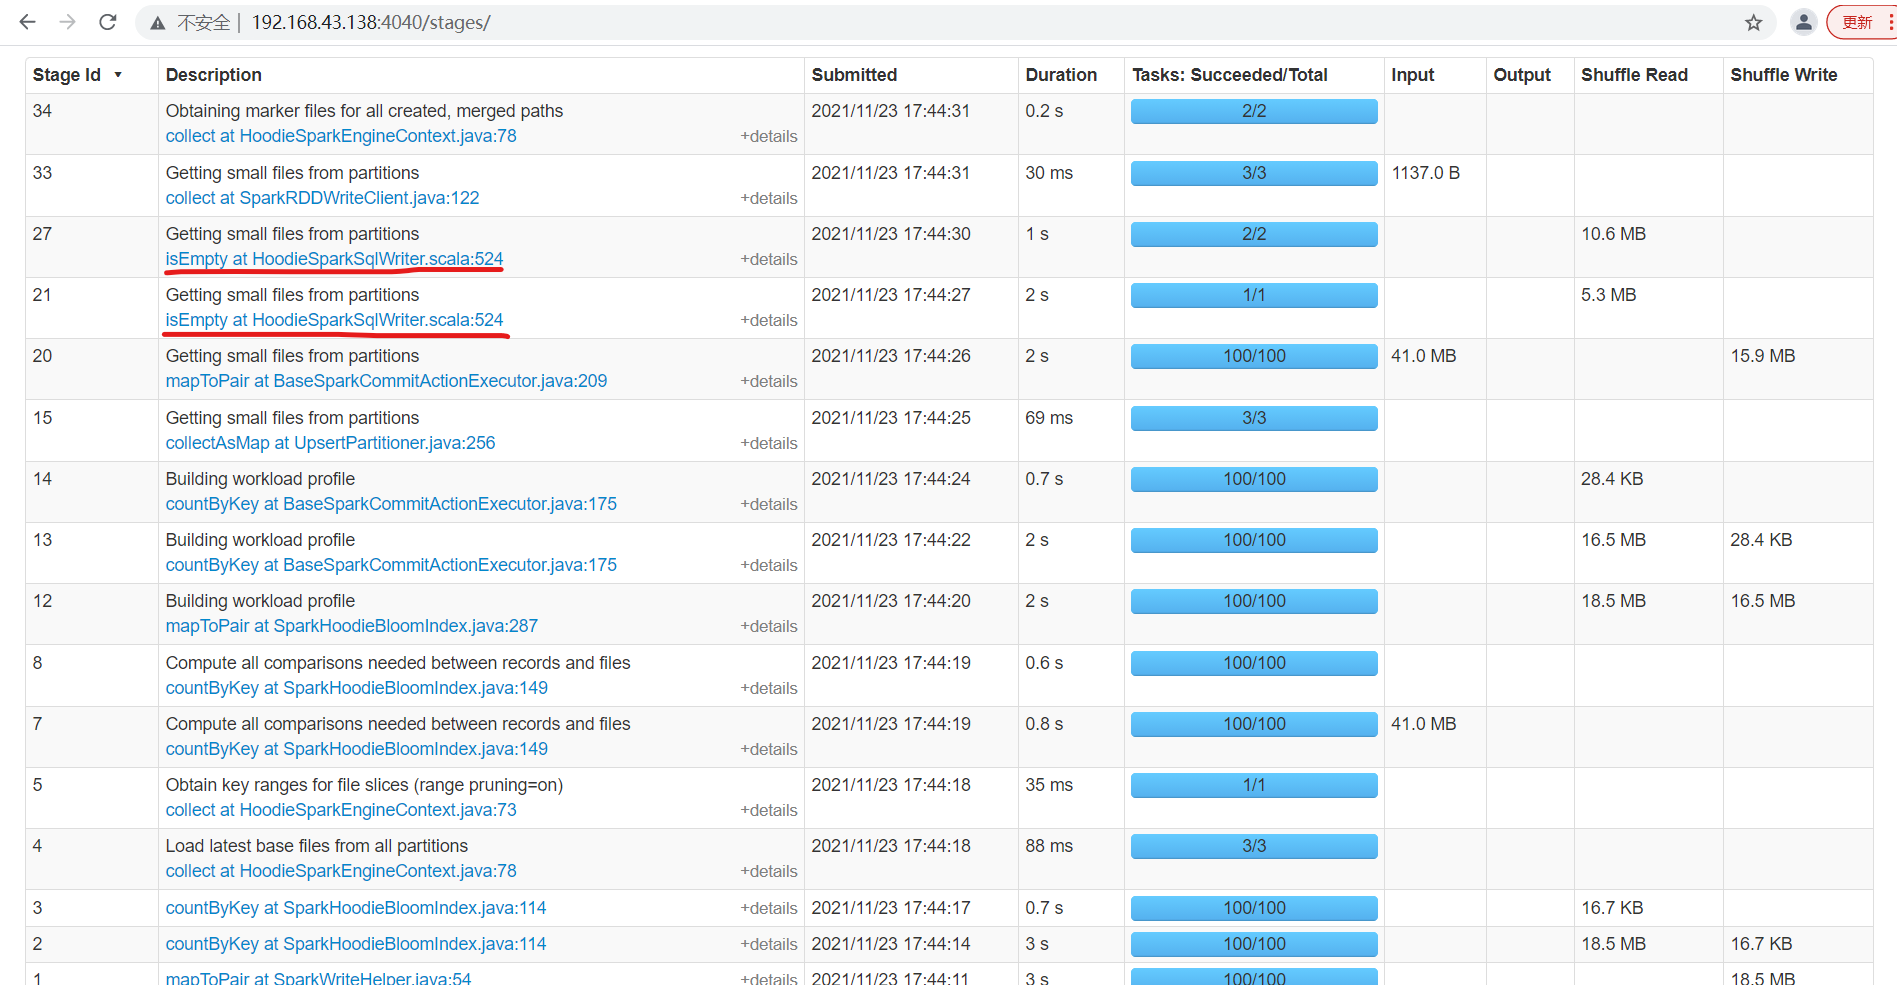This screenshot has width=1897, height=985.
Task: Select duration value 69 ms
Action: point(1049,418)
